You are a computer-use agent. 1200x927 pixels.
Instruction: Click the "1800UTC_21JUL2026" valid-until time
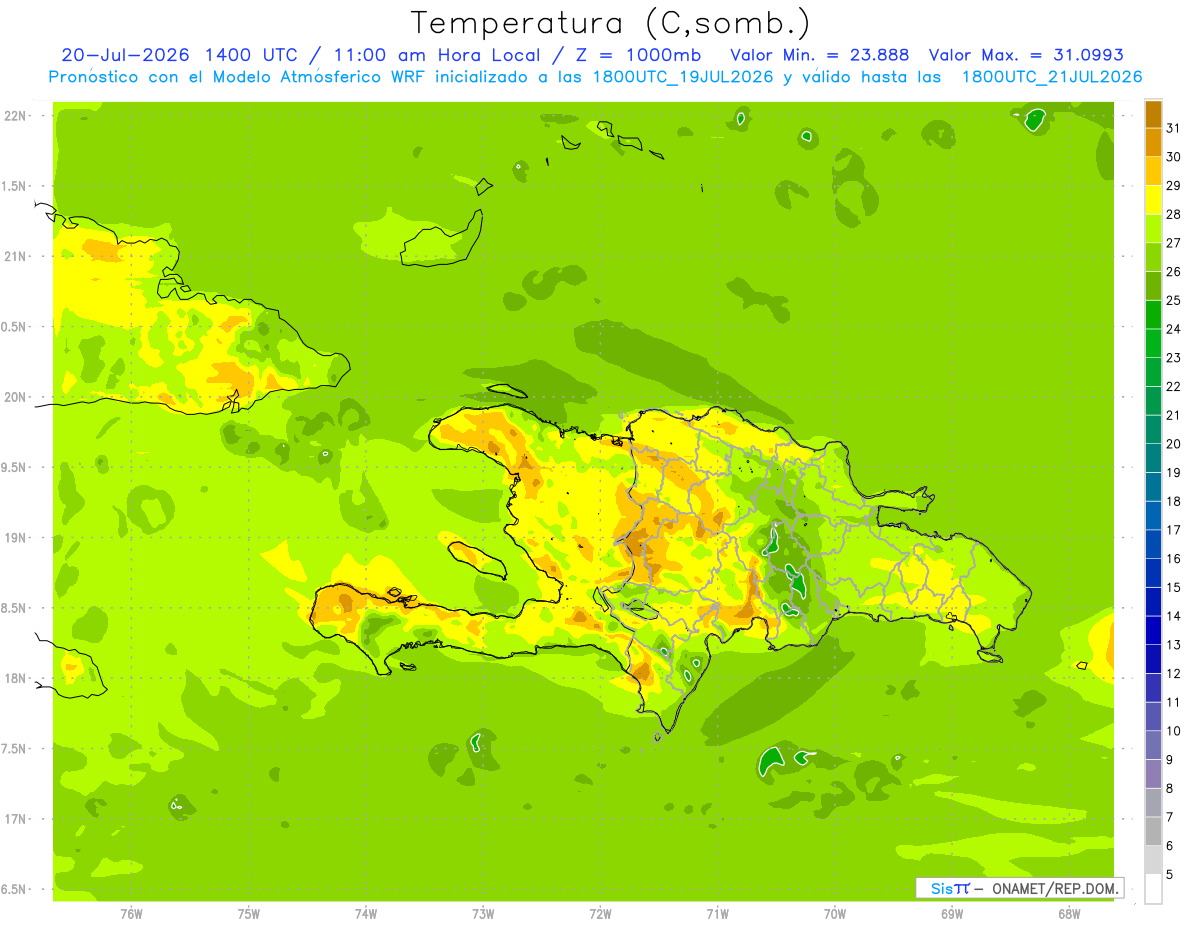1050,77
